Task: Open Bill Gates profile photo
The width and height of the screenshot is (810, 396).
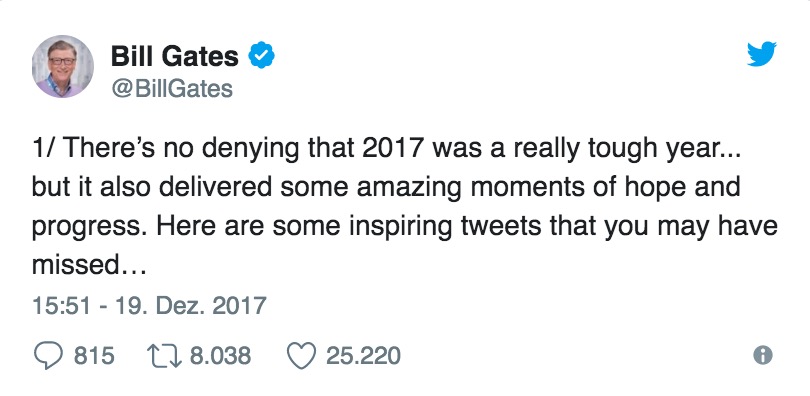Action: 63,66
